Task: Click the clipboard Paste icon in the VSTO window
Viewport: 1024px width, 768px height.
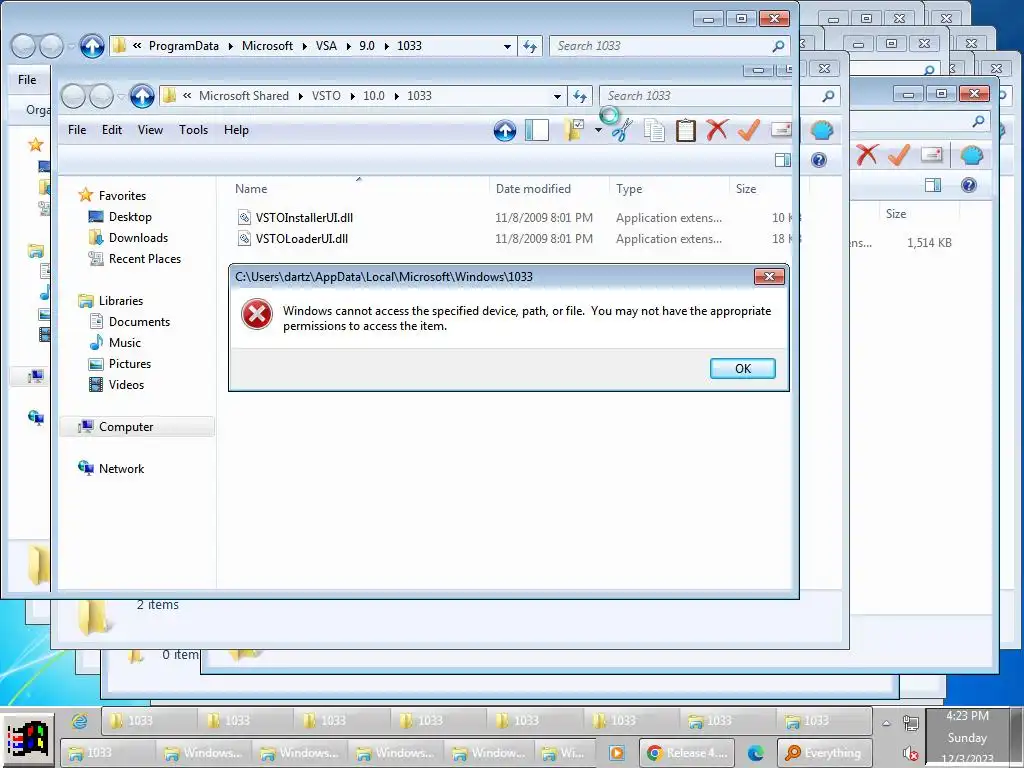Action: 686,130
